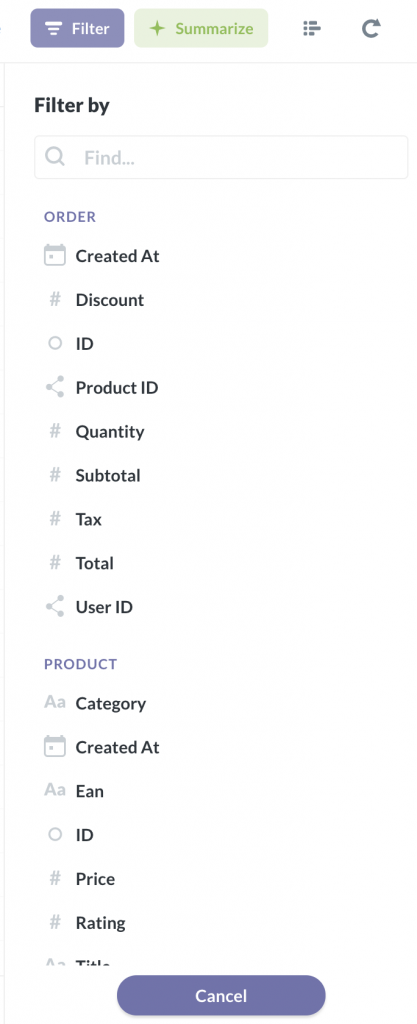The height and width of the screenshot is (1024, 417).
Task: Pick the Price field
Action: click(x=95, y=879)
